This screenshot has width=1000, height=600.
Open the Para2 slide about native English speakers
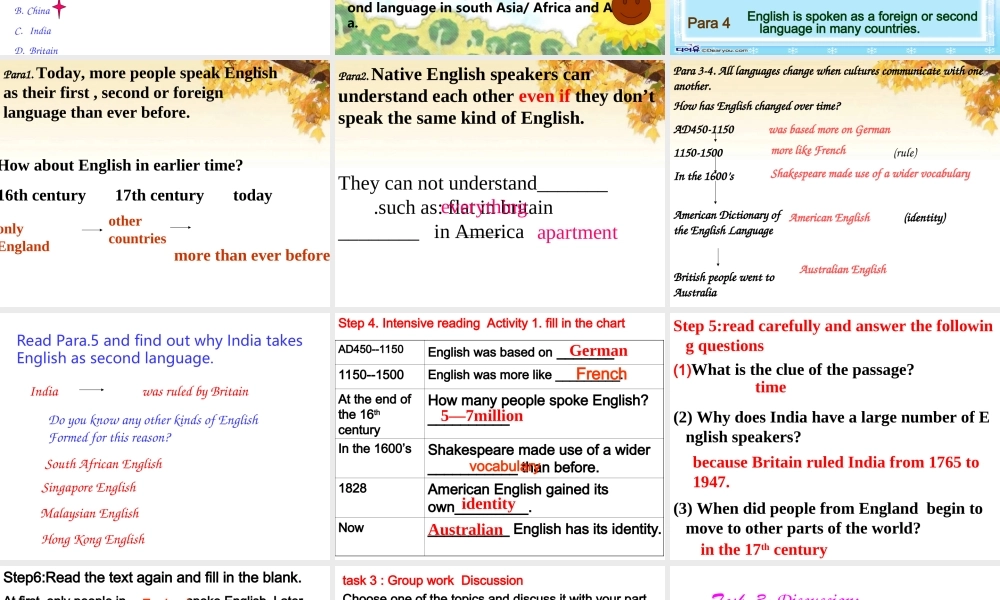(499, 184)
